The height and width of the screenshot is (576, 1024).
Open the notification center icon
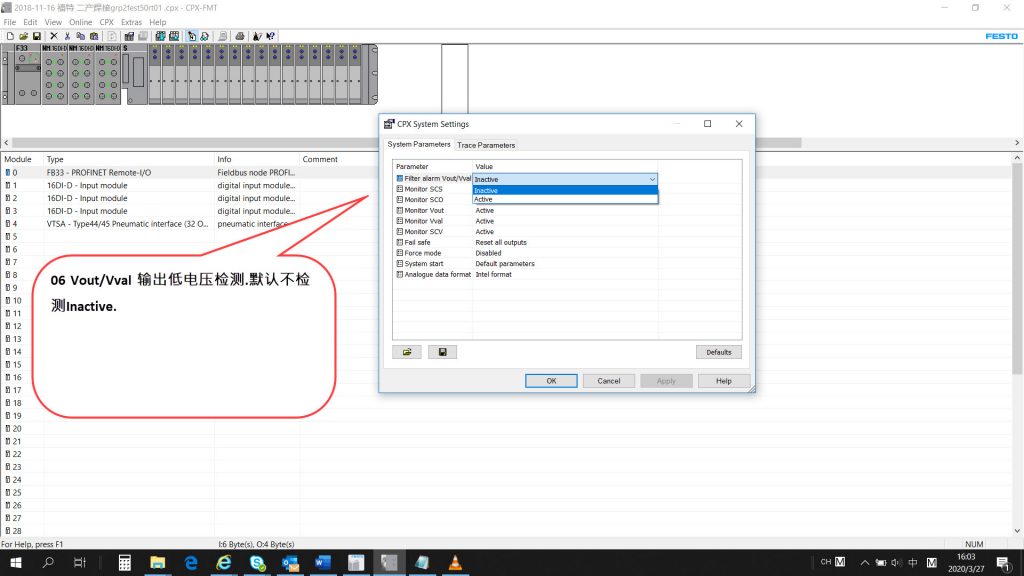pyautogui.click(x=1004, y=562)
